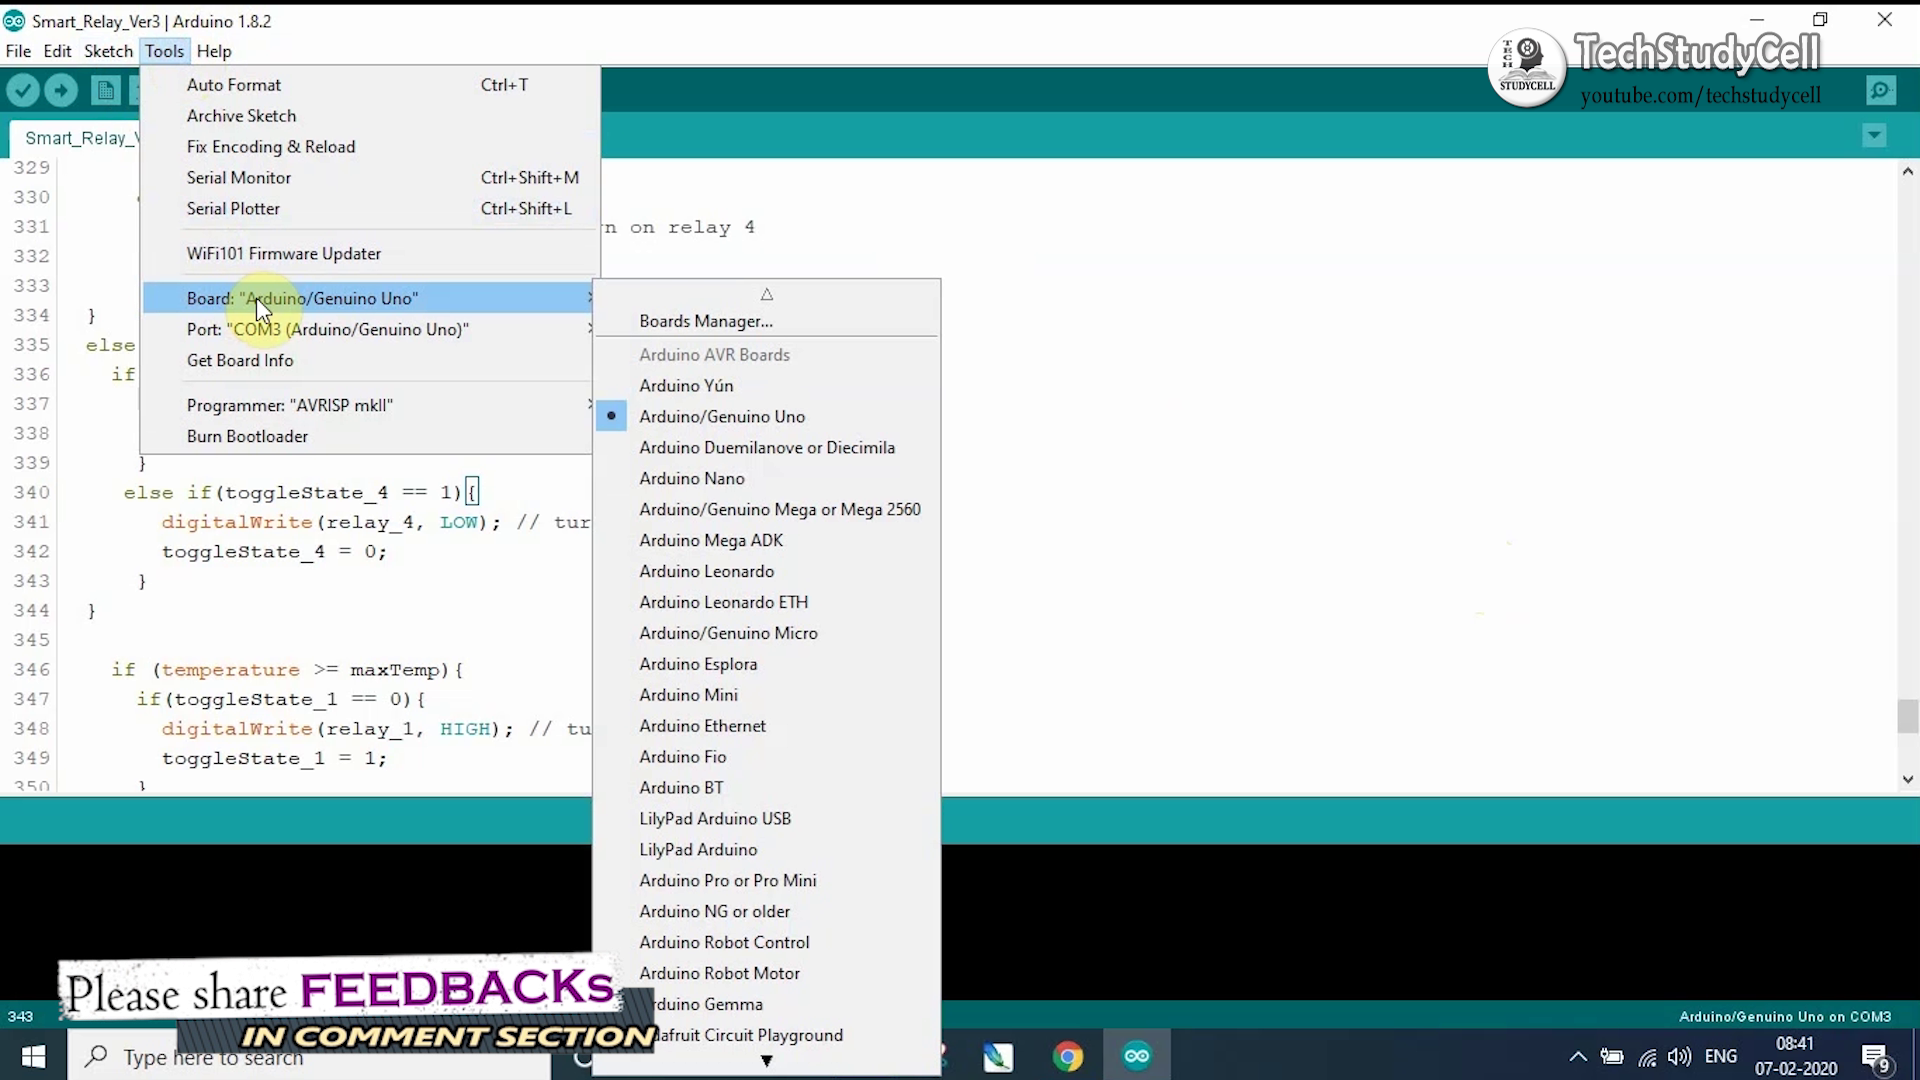Open the Sketch menu
This screenshot has height=1080, width=1920.
coord(108,51)
